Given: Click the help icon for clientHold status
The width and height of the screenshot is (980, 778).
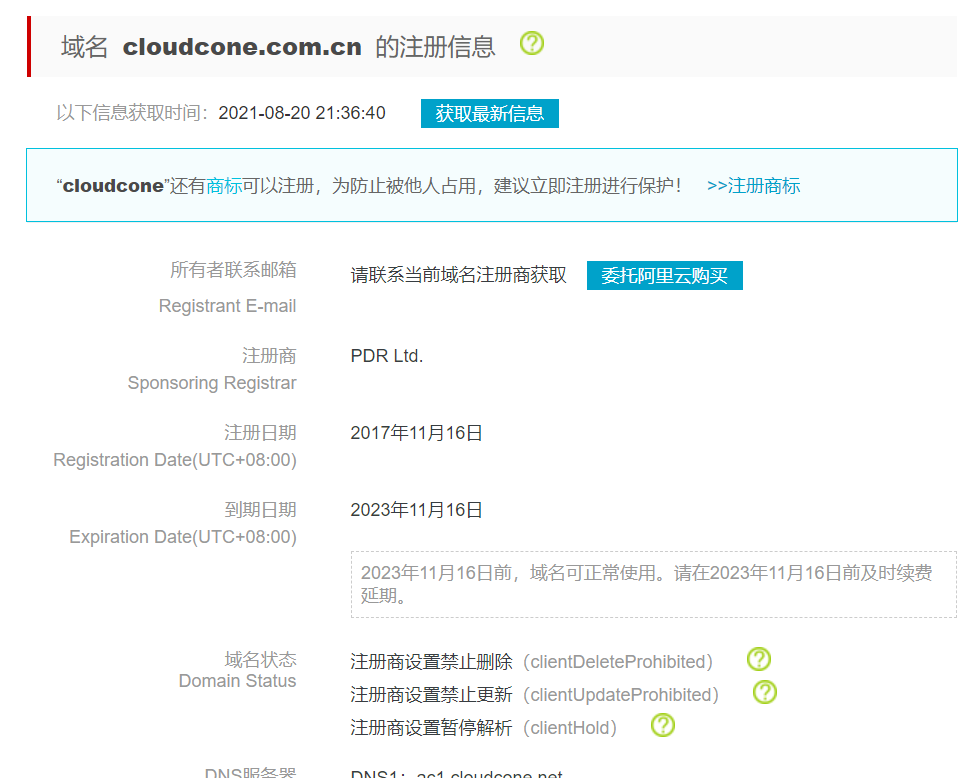Looking at the screenshot, I should click(x=662, y=726).
